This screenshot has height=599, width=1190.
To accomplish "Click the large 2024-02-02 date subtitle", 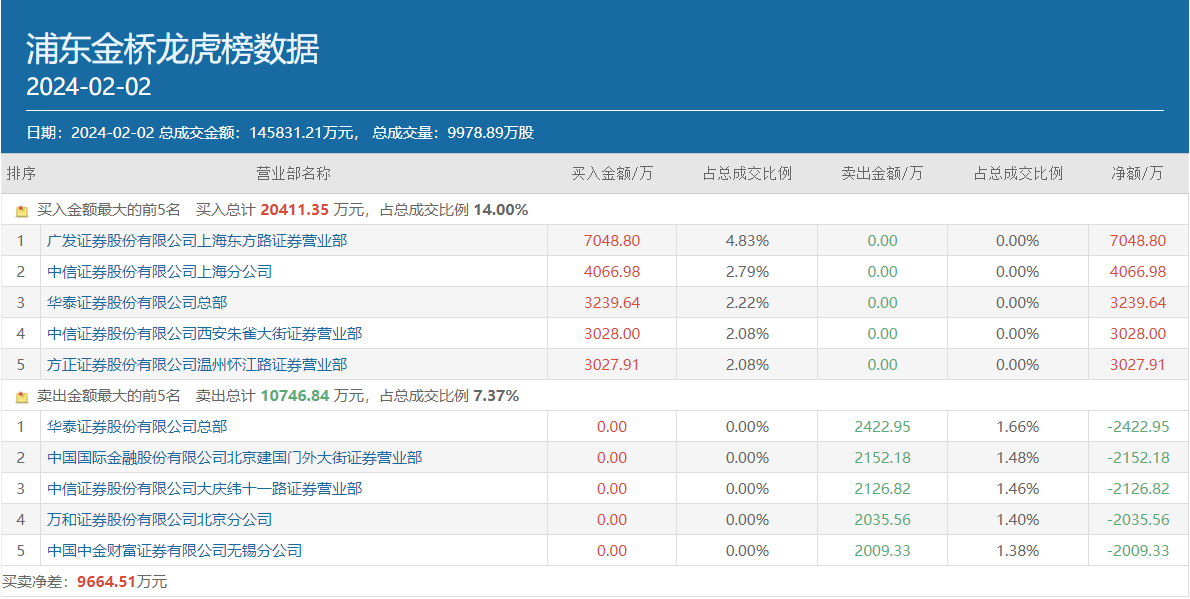I will coord(89,87).
